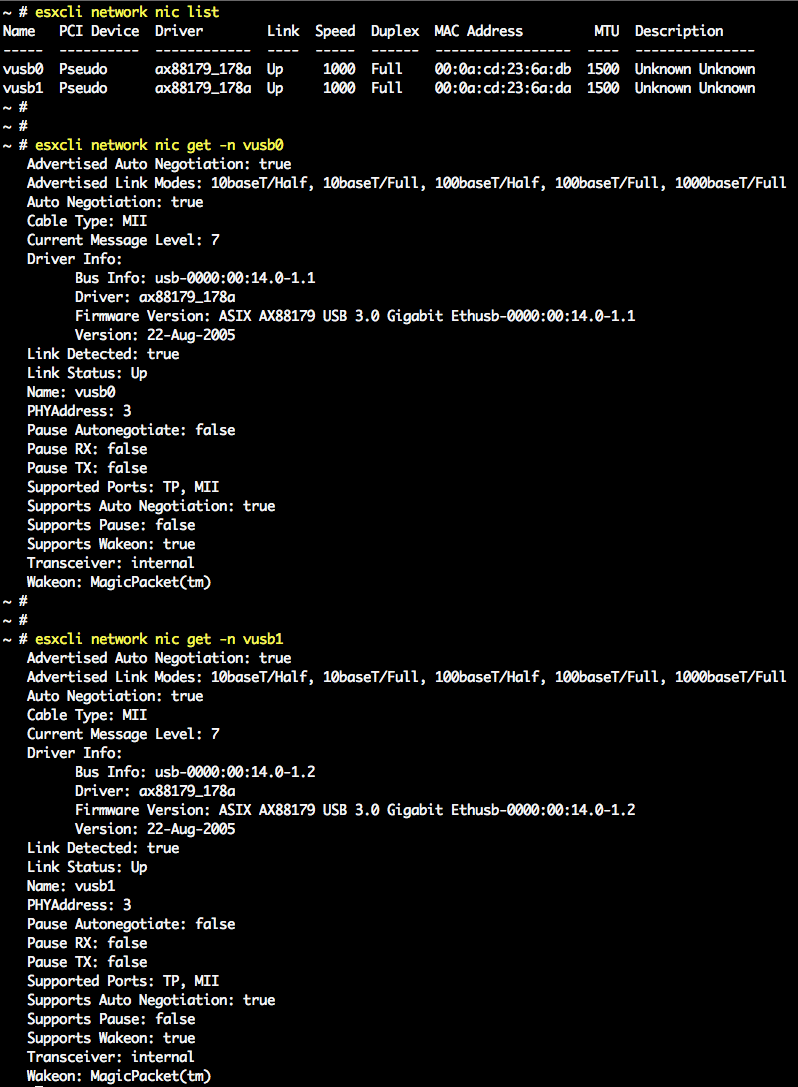Click the "Name: vusb0" output line
Screen dimensions: 798x1087
point(71,392)
